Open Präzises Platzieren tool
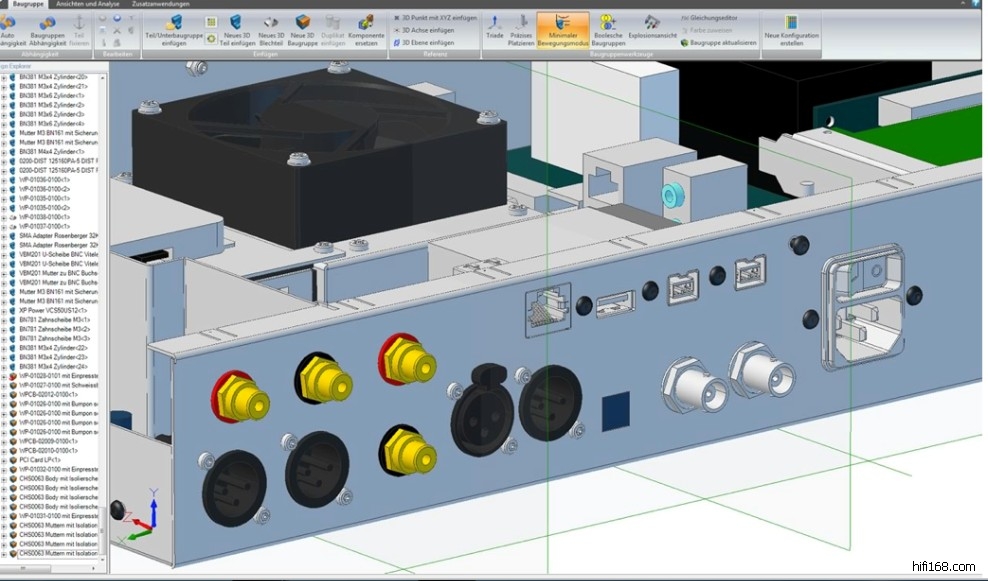This screenshot has height=581, width=988. [521, 23]
